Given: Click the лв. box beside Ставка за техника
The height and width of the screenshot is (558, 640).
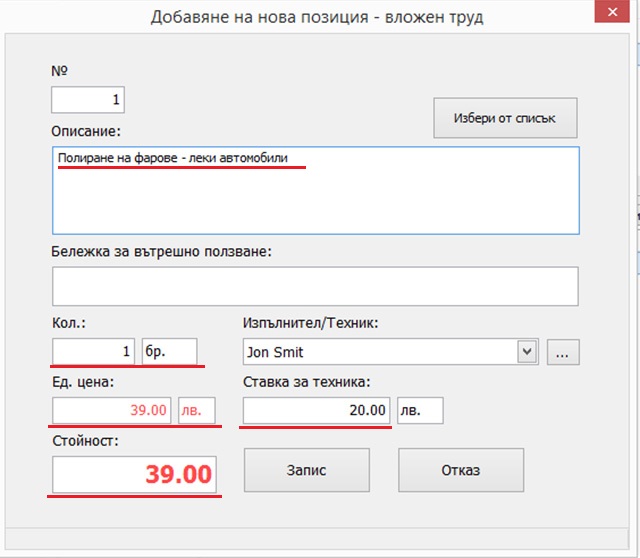Looking at the screenshot, I should (x=420, y=410).
